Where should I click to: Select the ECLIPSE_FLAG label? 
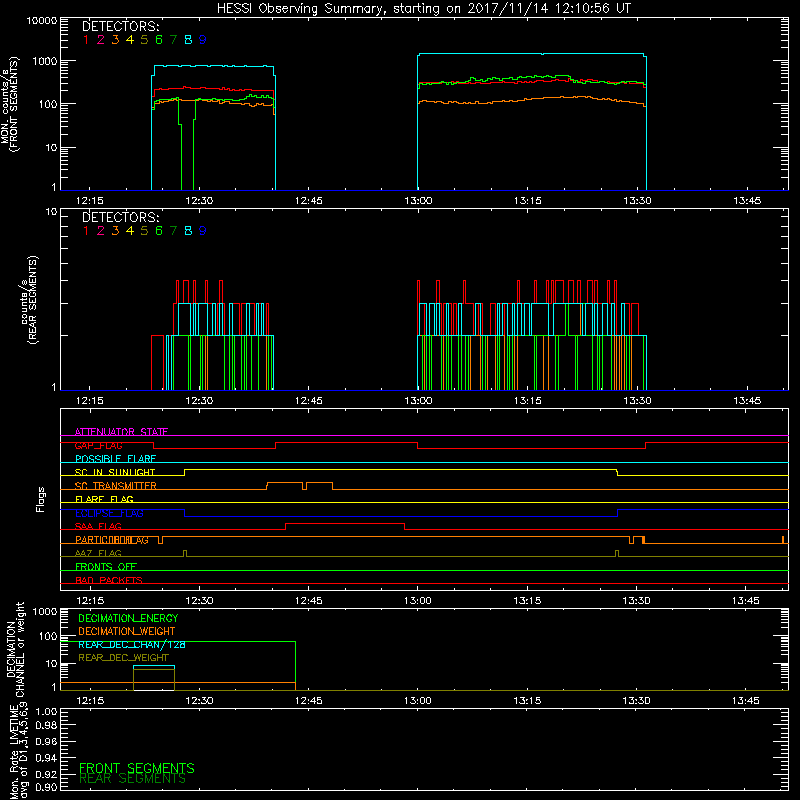click(109, 513)
